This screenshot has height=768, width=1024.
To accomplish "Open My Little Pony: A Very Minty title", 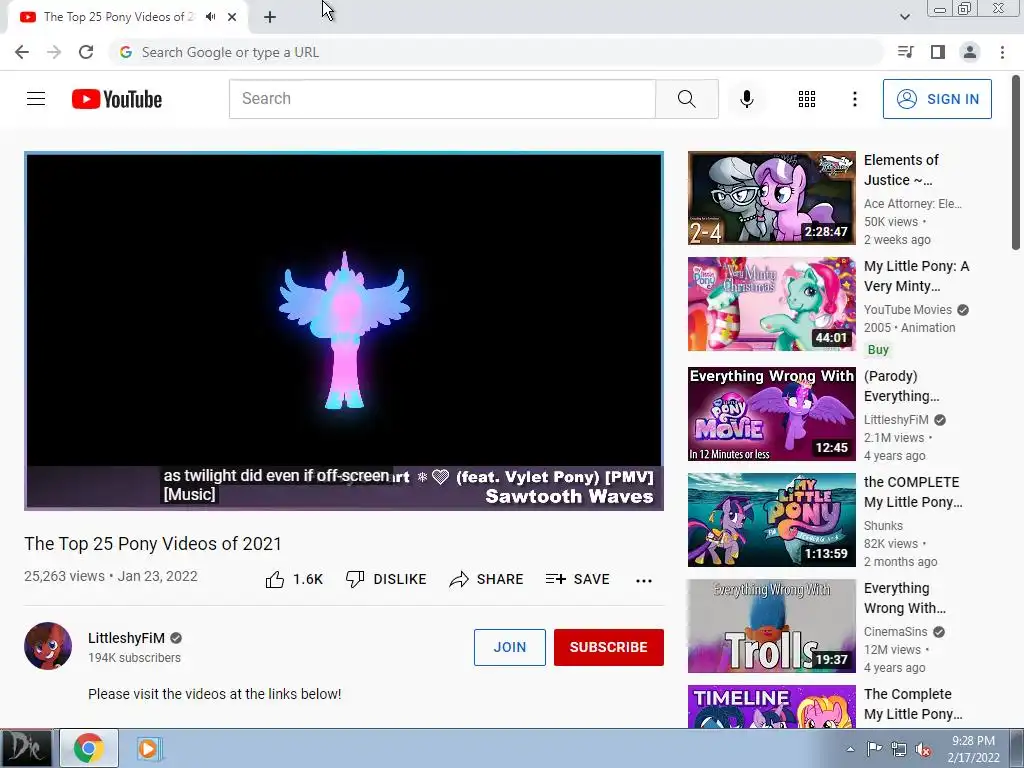I will click(916, 276).
